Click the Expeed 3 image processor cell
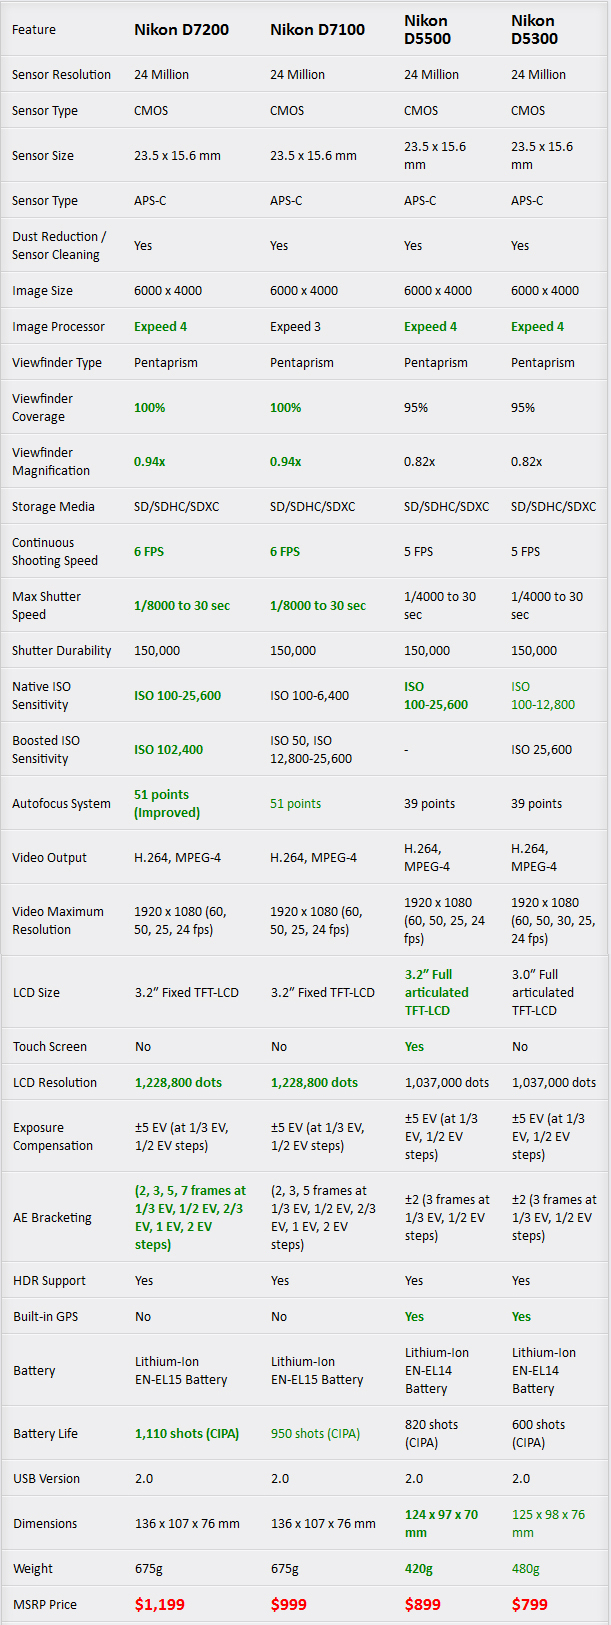The width and height of the screenshot is (611, 1625). click(x=295, y=327)
